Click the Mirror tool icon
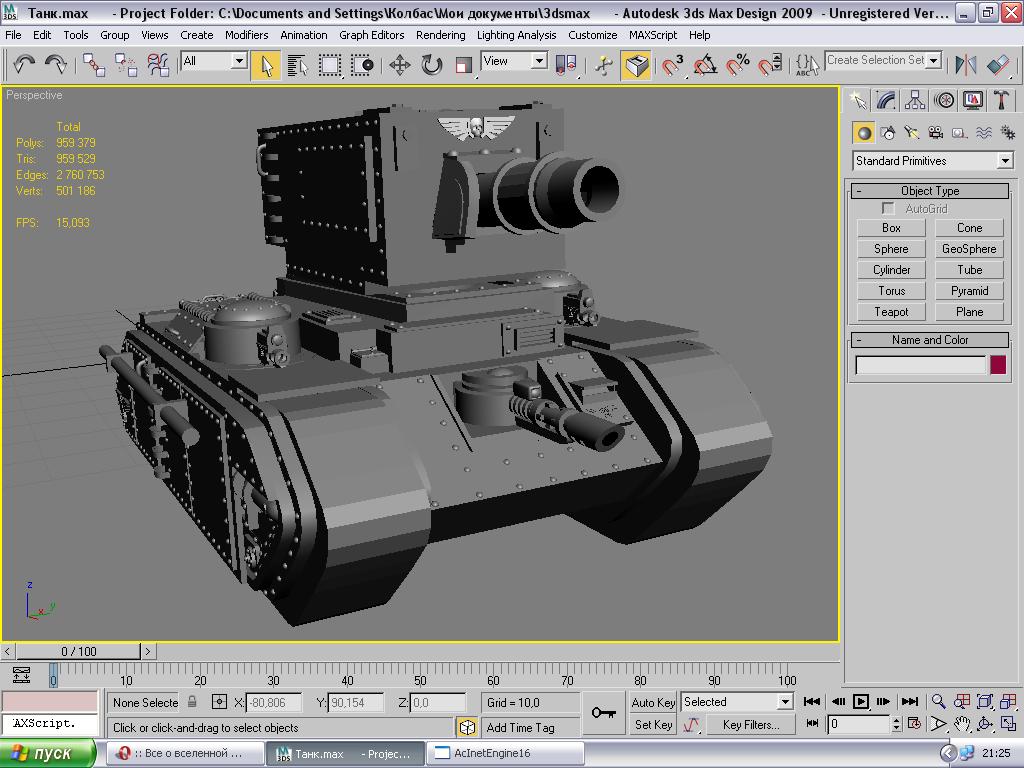Screen dimensions: 1024x768 966,65
